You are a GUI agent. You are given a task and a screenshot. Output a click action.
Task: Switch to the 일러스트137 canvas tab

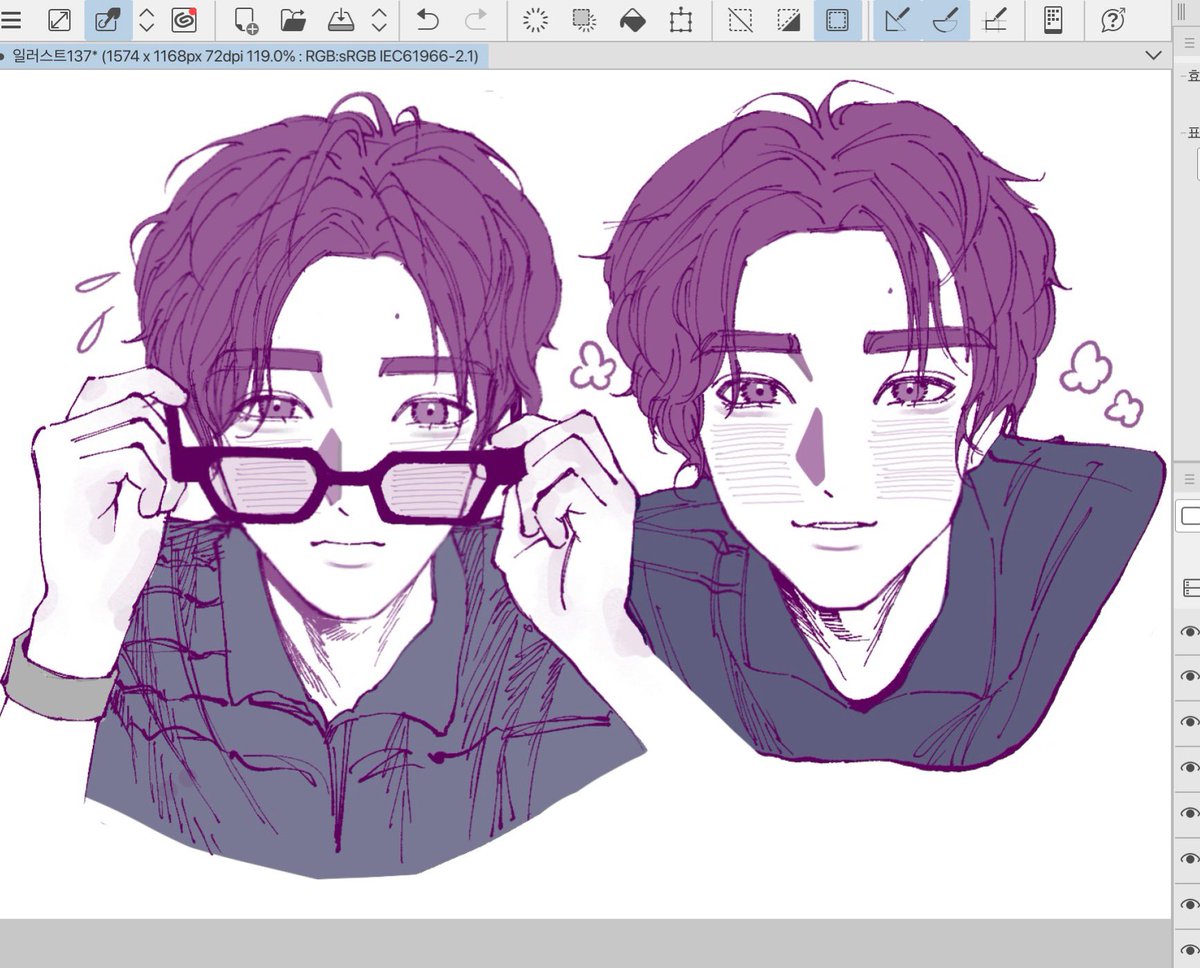pos(245,56)
